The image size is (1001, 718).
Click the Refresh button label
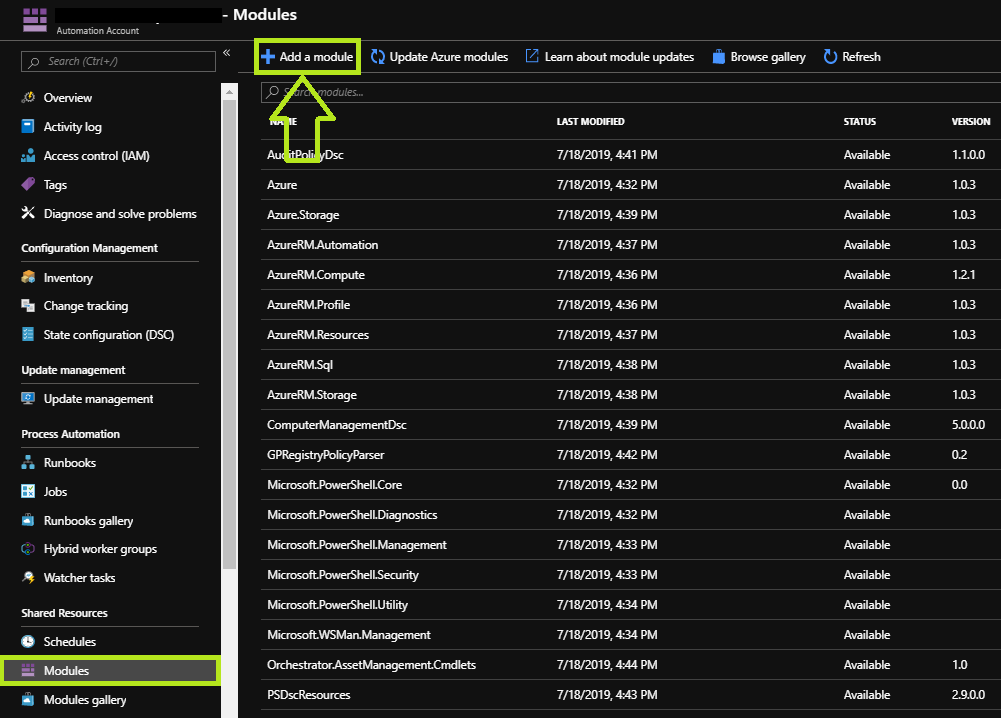pyautogui.click(x=861, y=57)
